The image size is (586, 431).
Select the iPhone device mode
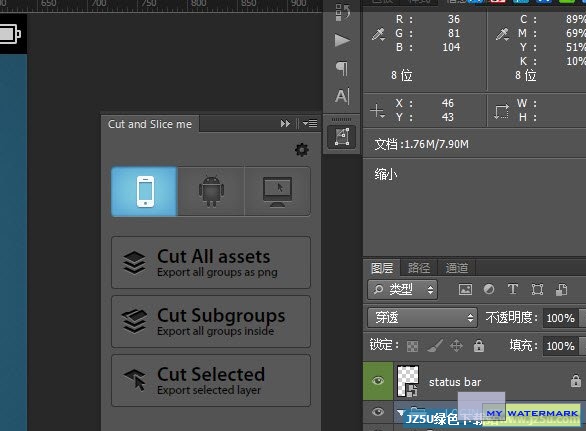[x=144, y=191]
